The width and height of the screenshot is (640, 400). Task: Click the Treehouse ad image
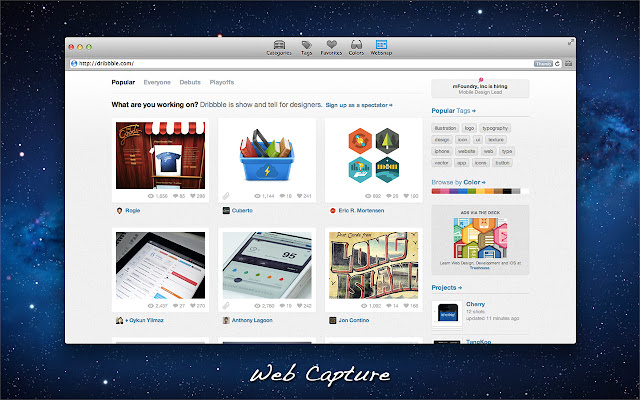coord(480,238)
